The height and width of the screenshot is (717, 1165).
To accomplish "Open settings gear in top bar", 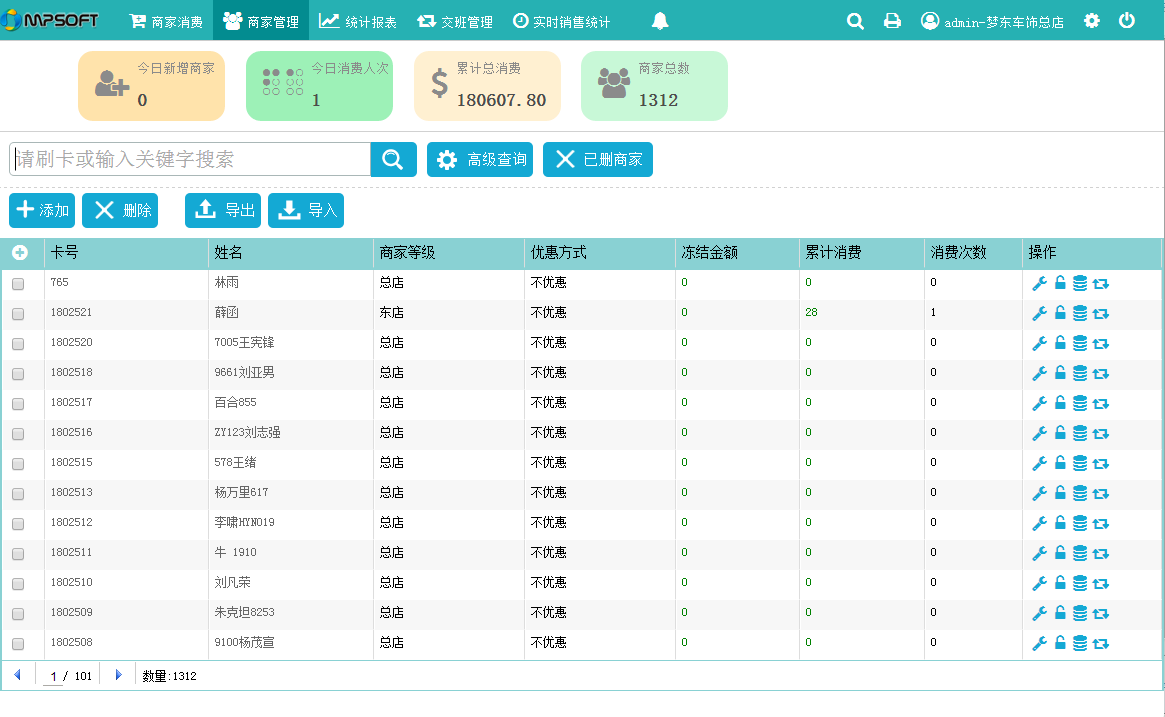I will coord(1092,21).
